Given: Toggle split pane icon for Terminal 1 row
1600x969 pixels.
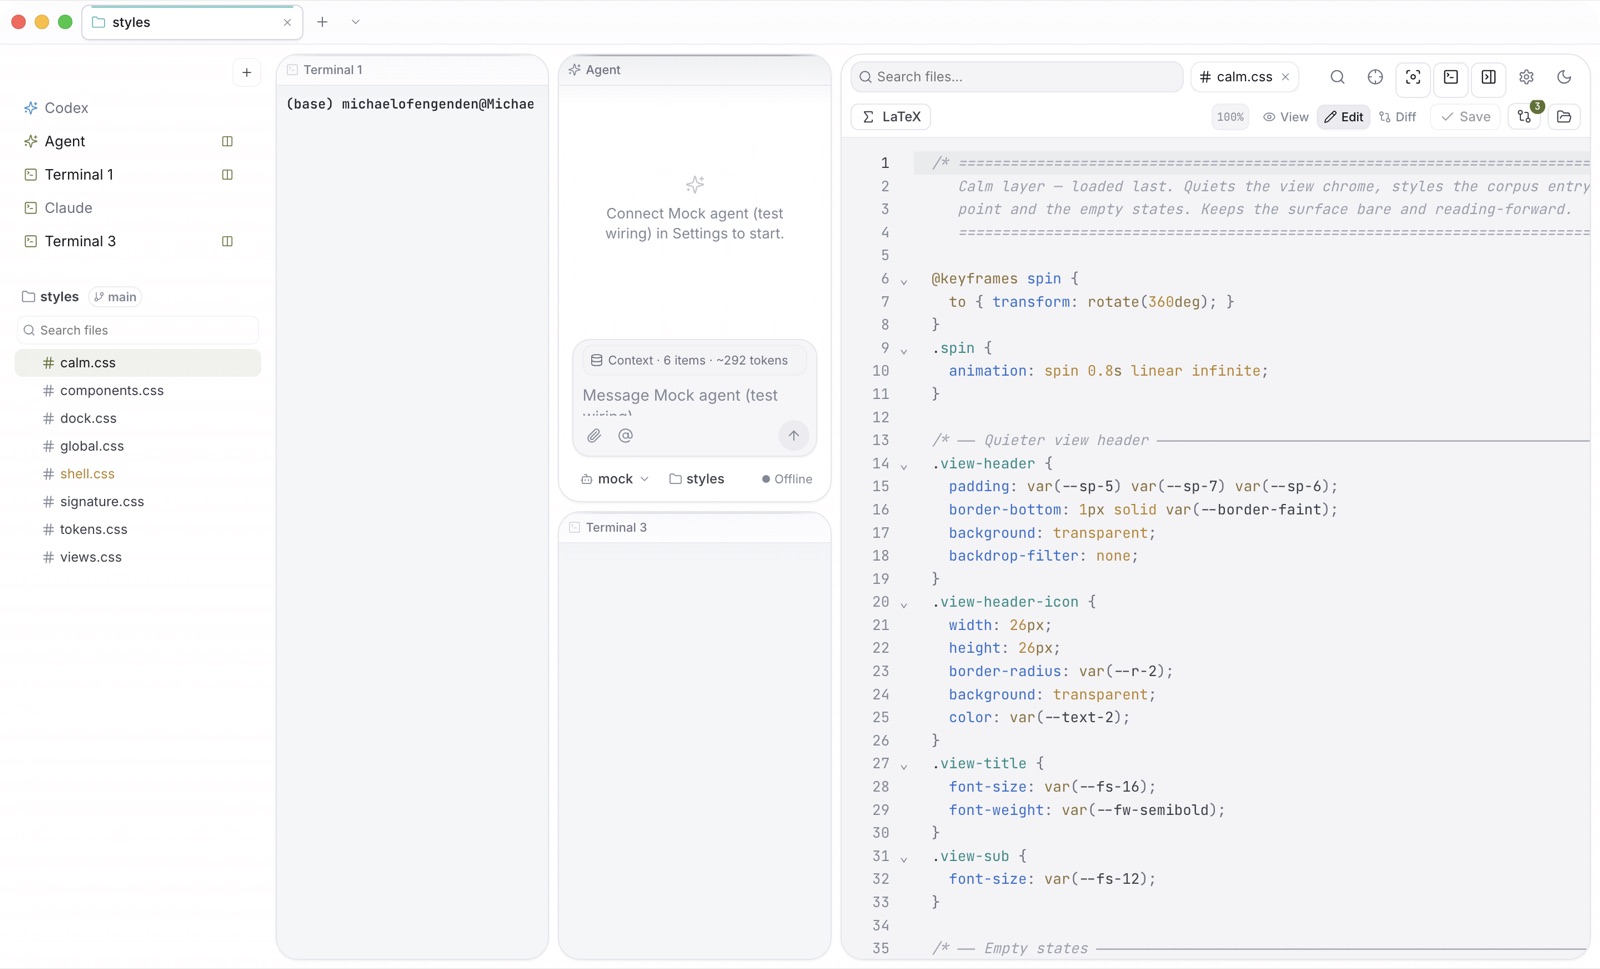Looking at the screenshot, I should [227, 174].
